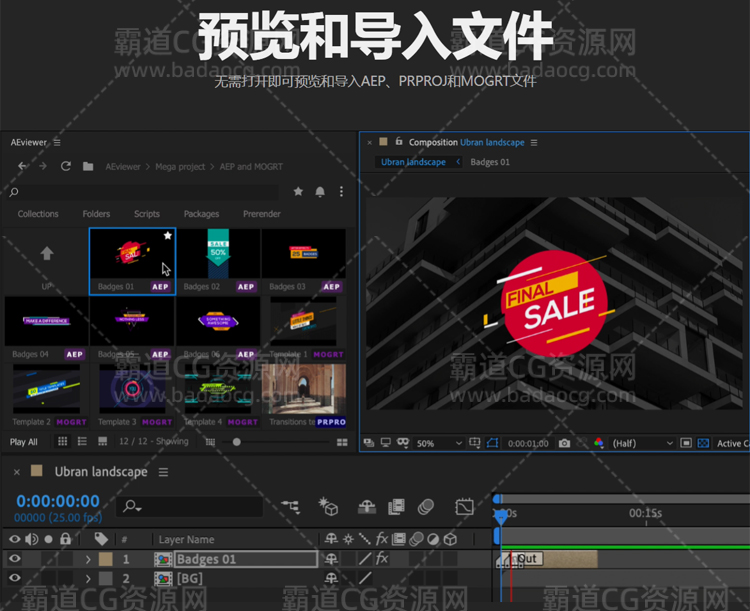This screenshot has height=611, width=750.
Task: Refresh the AEviewer folder view
Action: (66, 166)
